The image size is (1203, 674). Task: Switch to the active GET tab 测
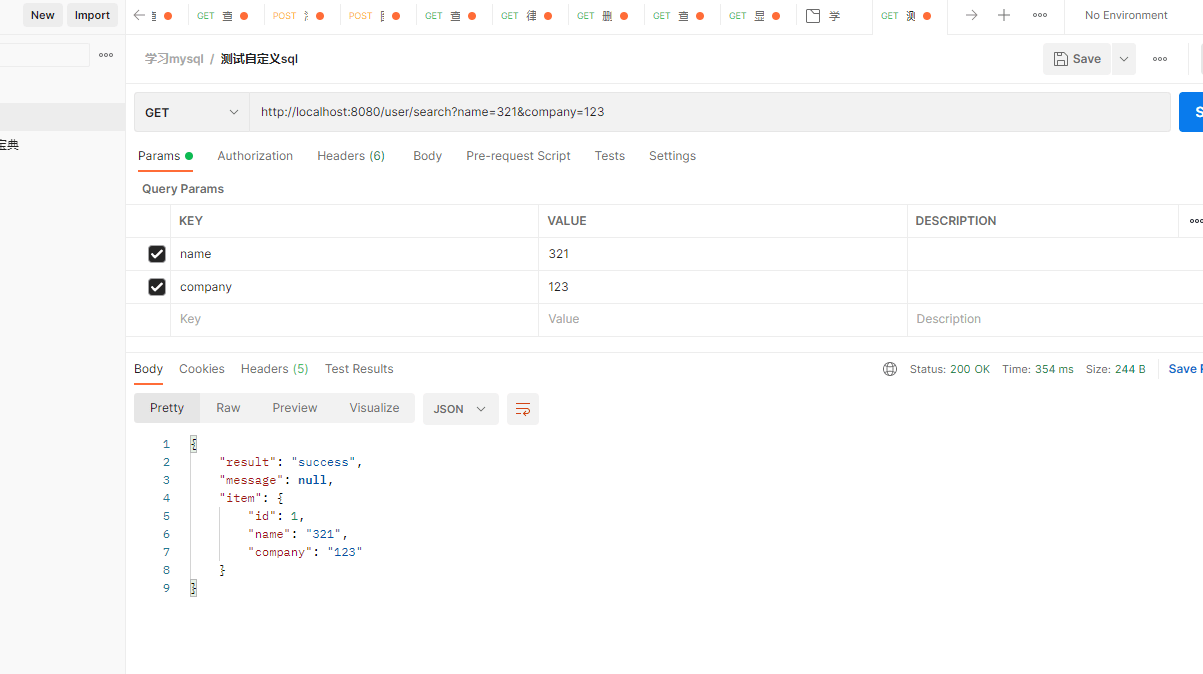909,16
